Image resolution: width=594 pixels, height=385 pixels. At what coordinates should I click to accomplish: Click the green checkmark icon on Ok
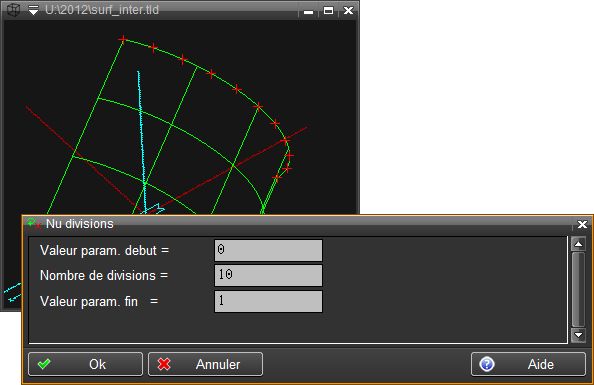coord(44,364)
